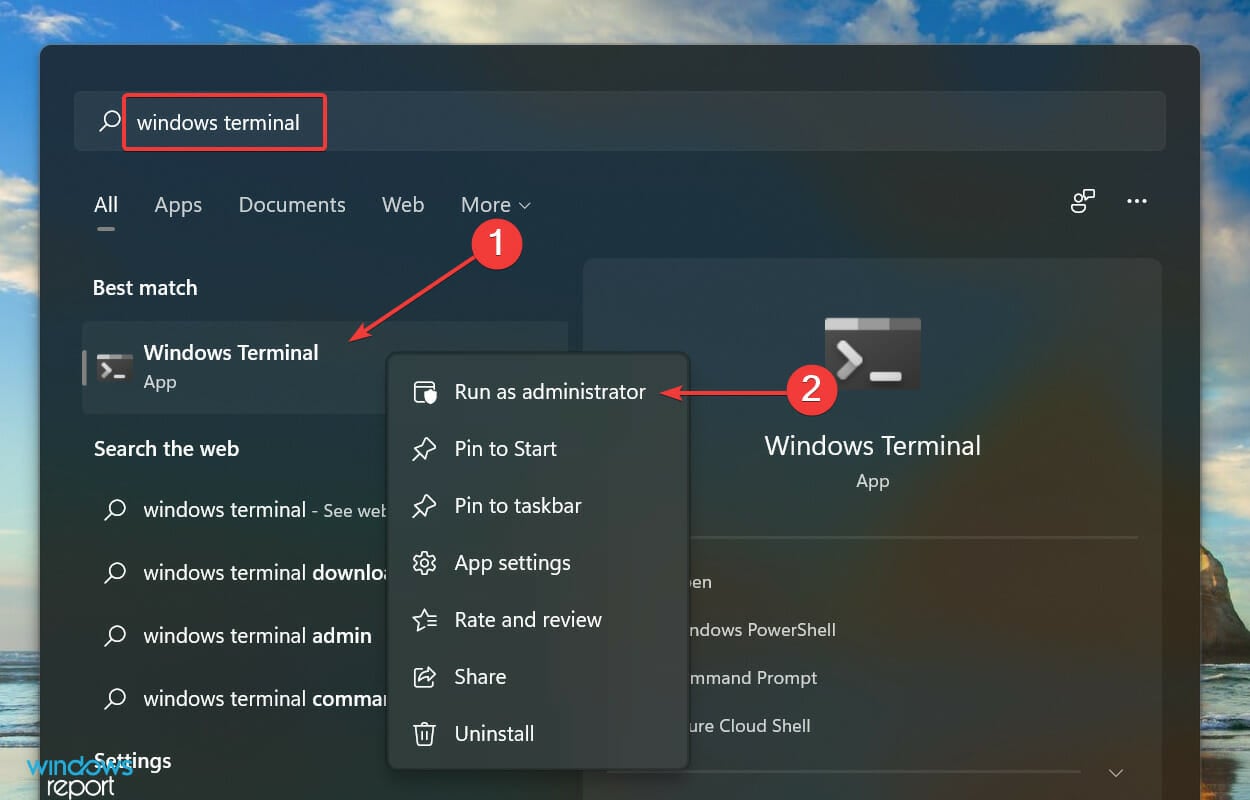Click the Pin to Start pin icon
The height and width of the screenshot is (800, 1250).
426,449
